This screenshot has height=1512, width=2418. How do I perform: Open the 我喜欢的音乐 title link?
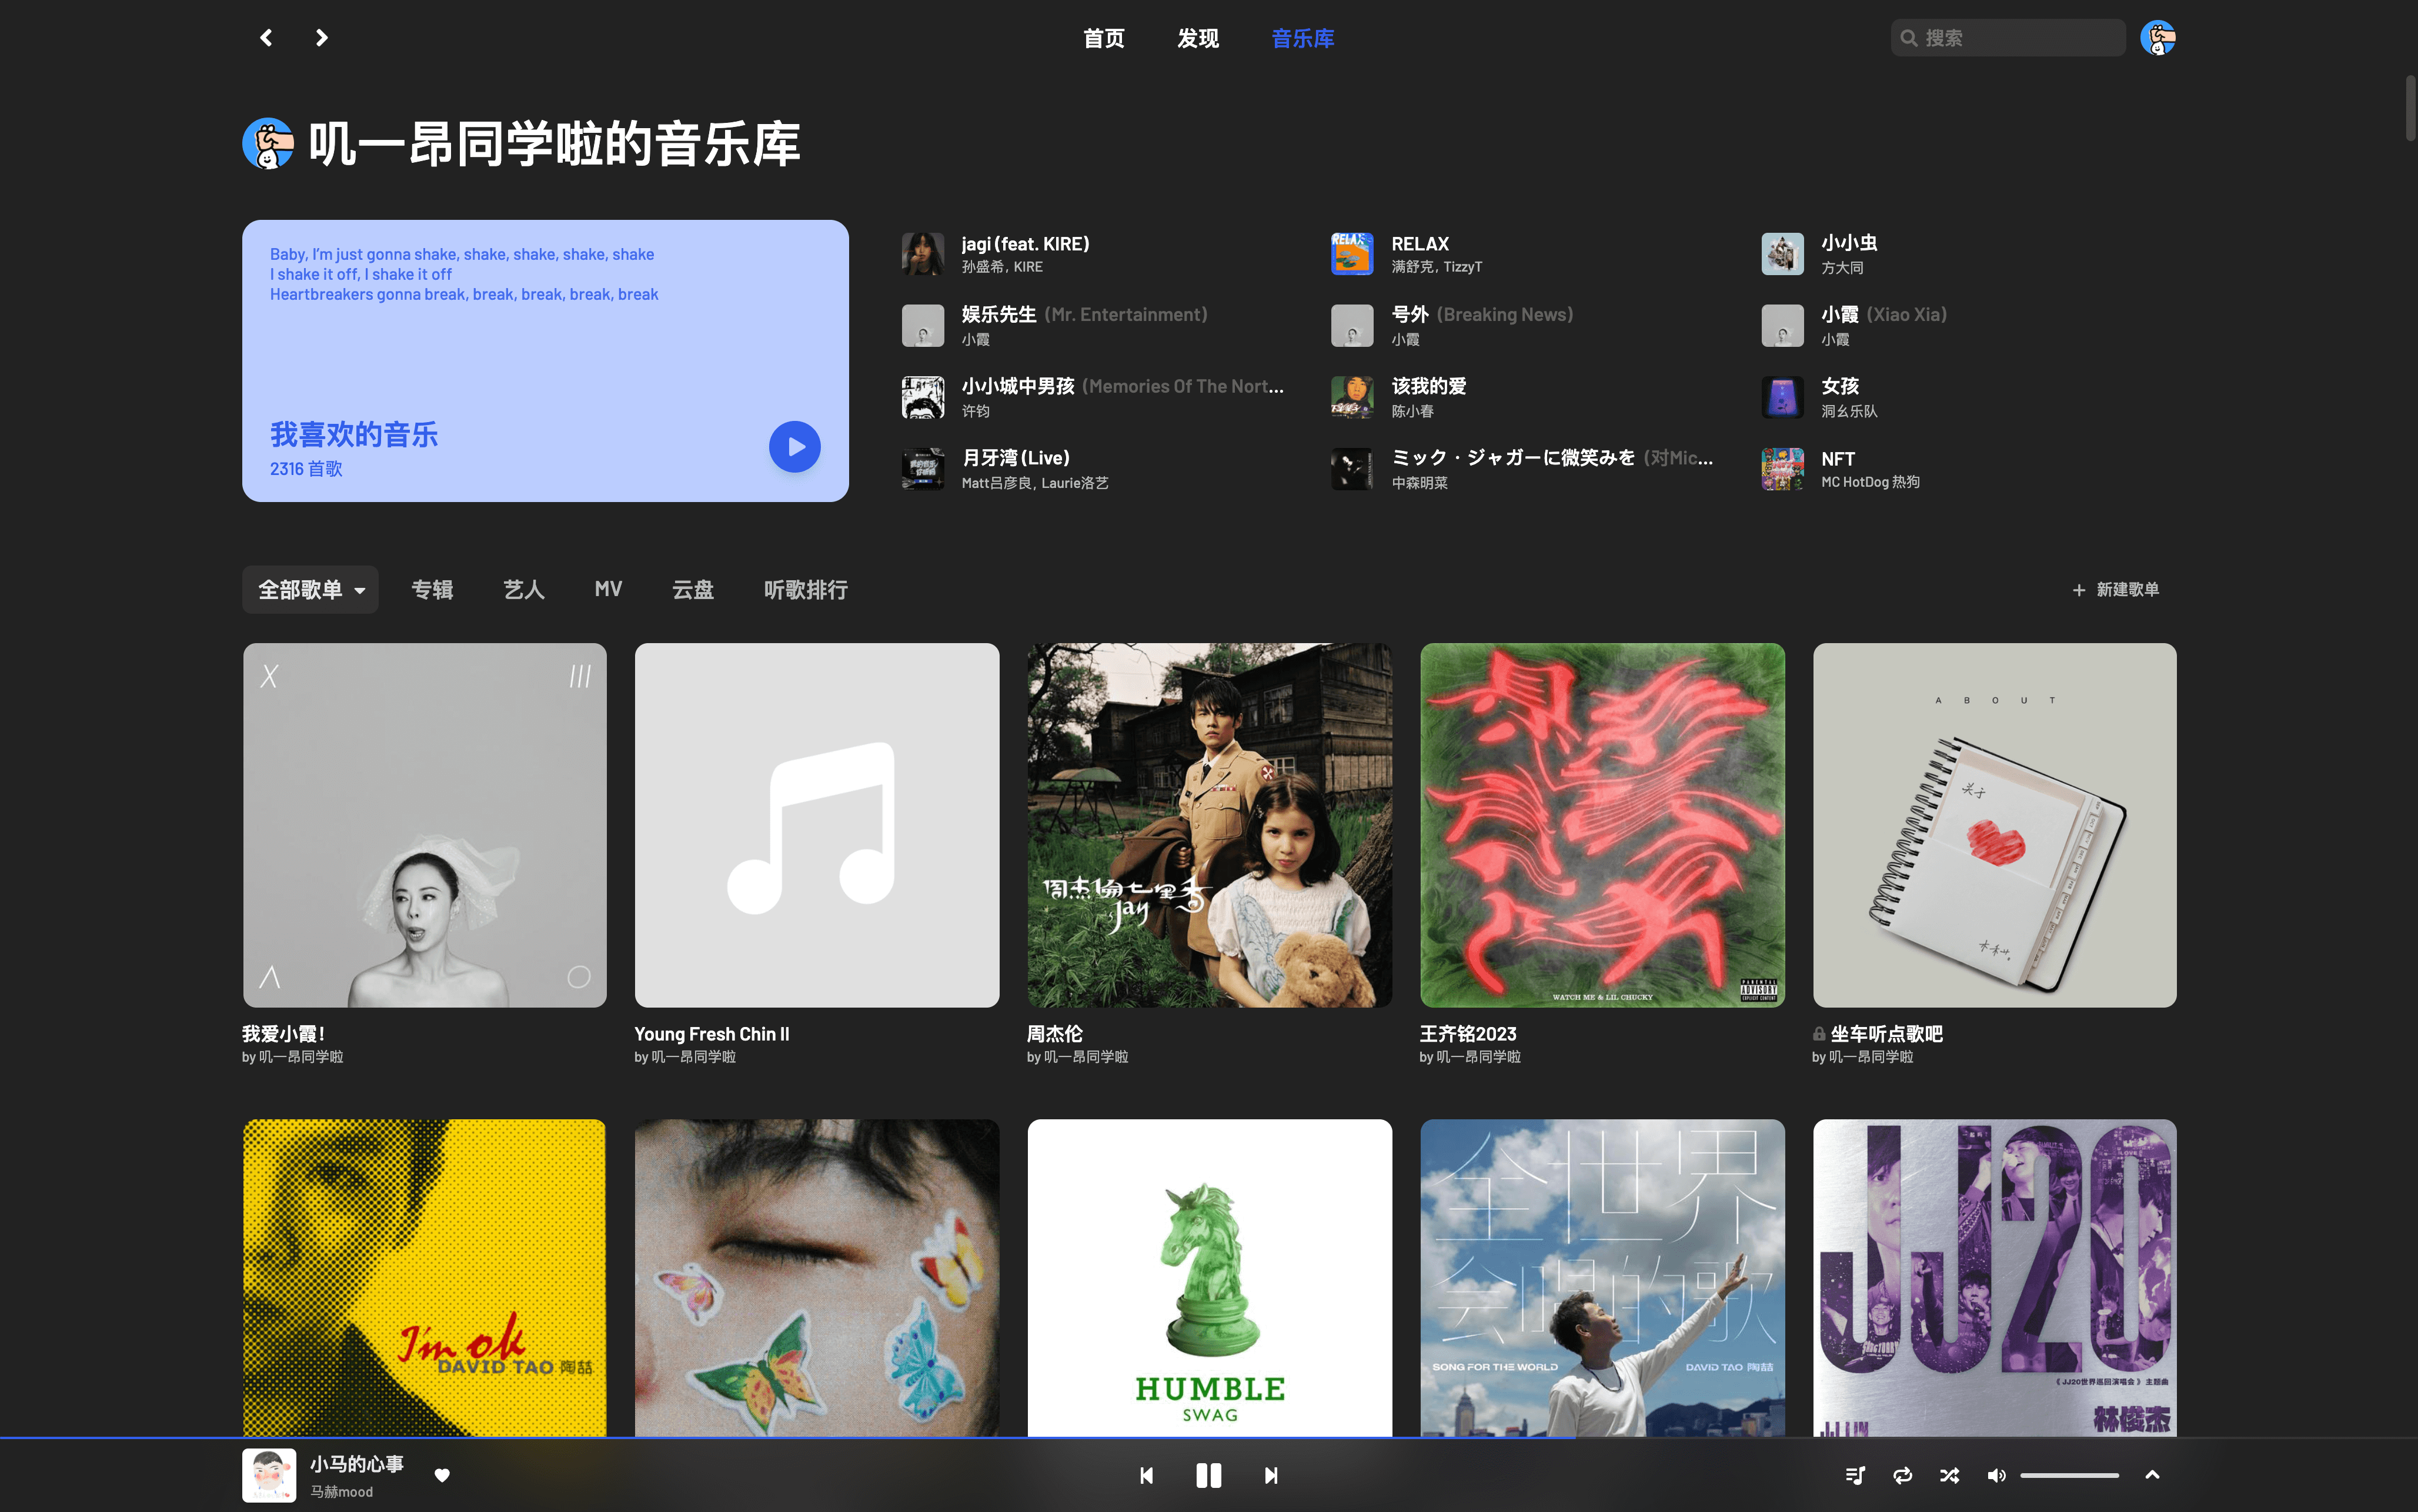[354, 435]
